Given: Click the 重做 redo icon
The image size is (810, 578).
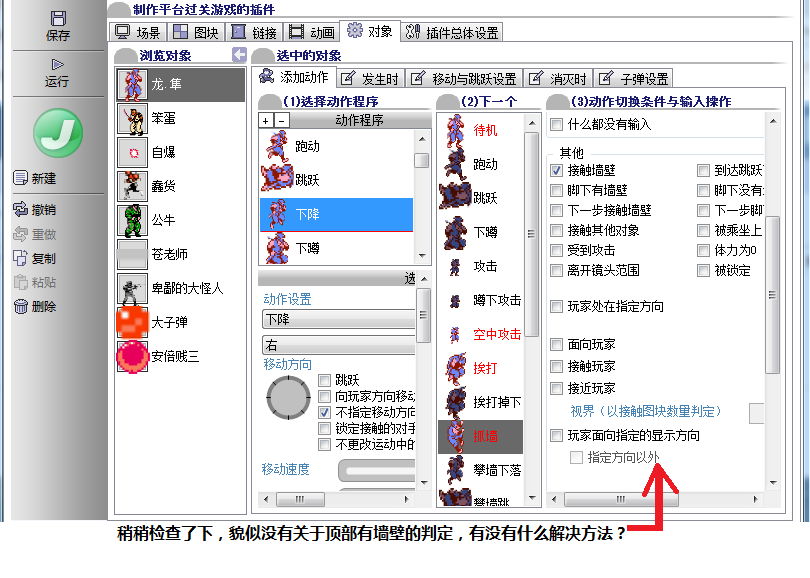Looking at the screenshot, I should (x=21, y=234).
